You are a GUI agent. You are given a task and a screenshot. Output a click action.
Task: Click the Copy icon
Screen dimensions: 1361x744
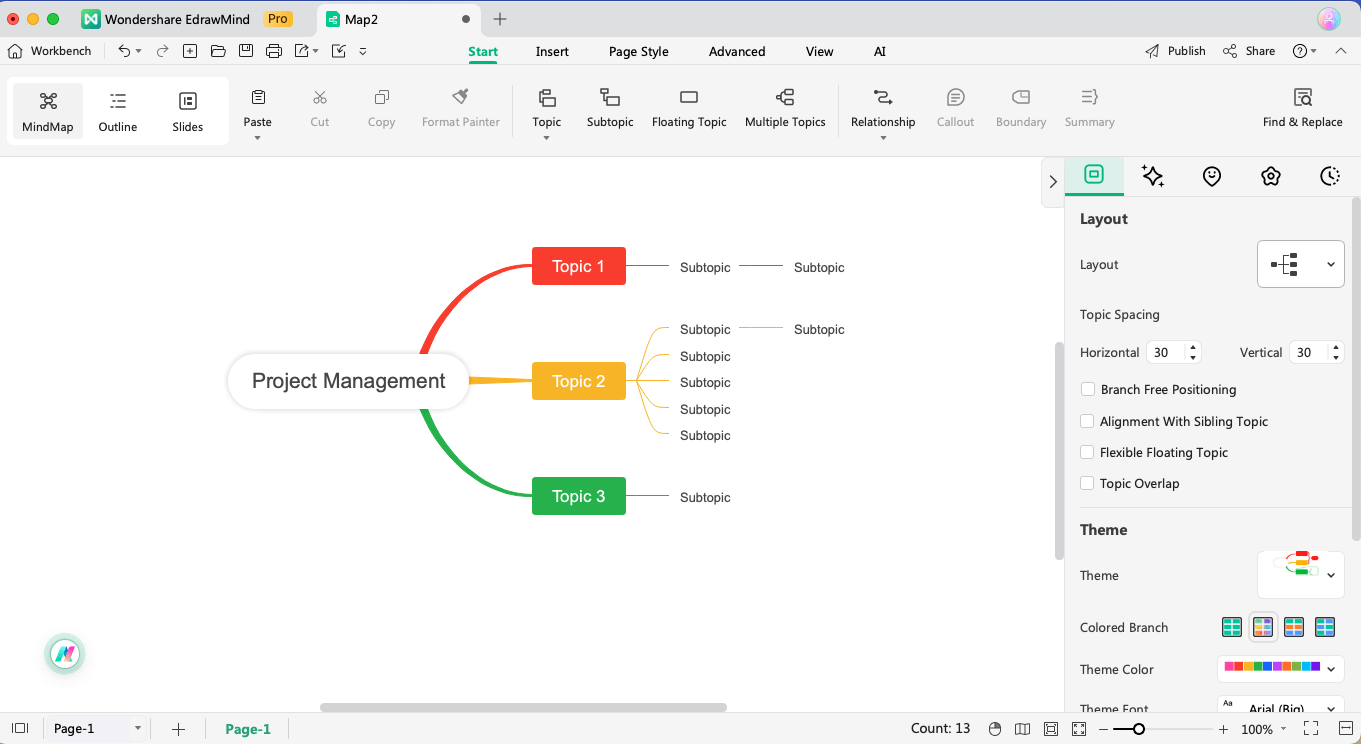pyautogui.click(x=382, y=98)
